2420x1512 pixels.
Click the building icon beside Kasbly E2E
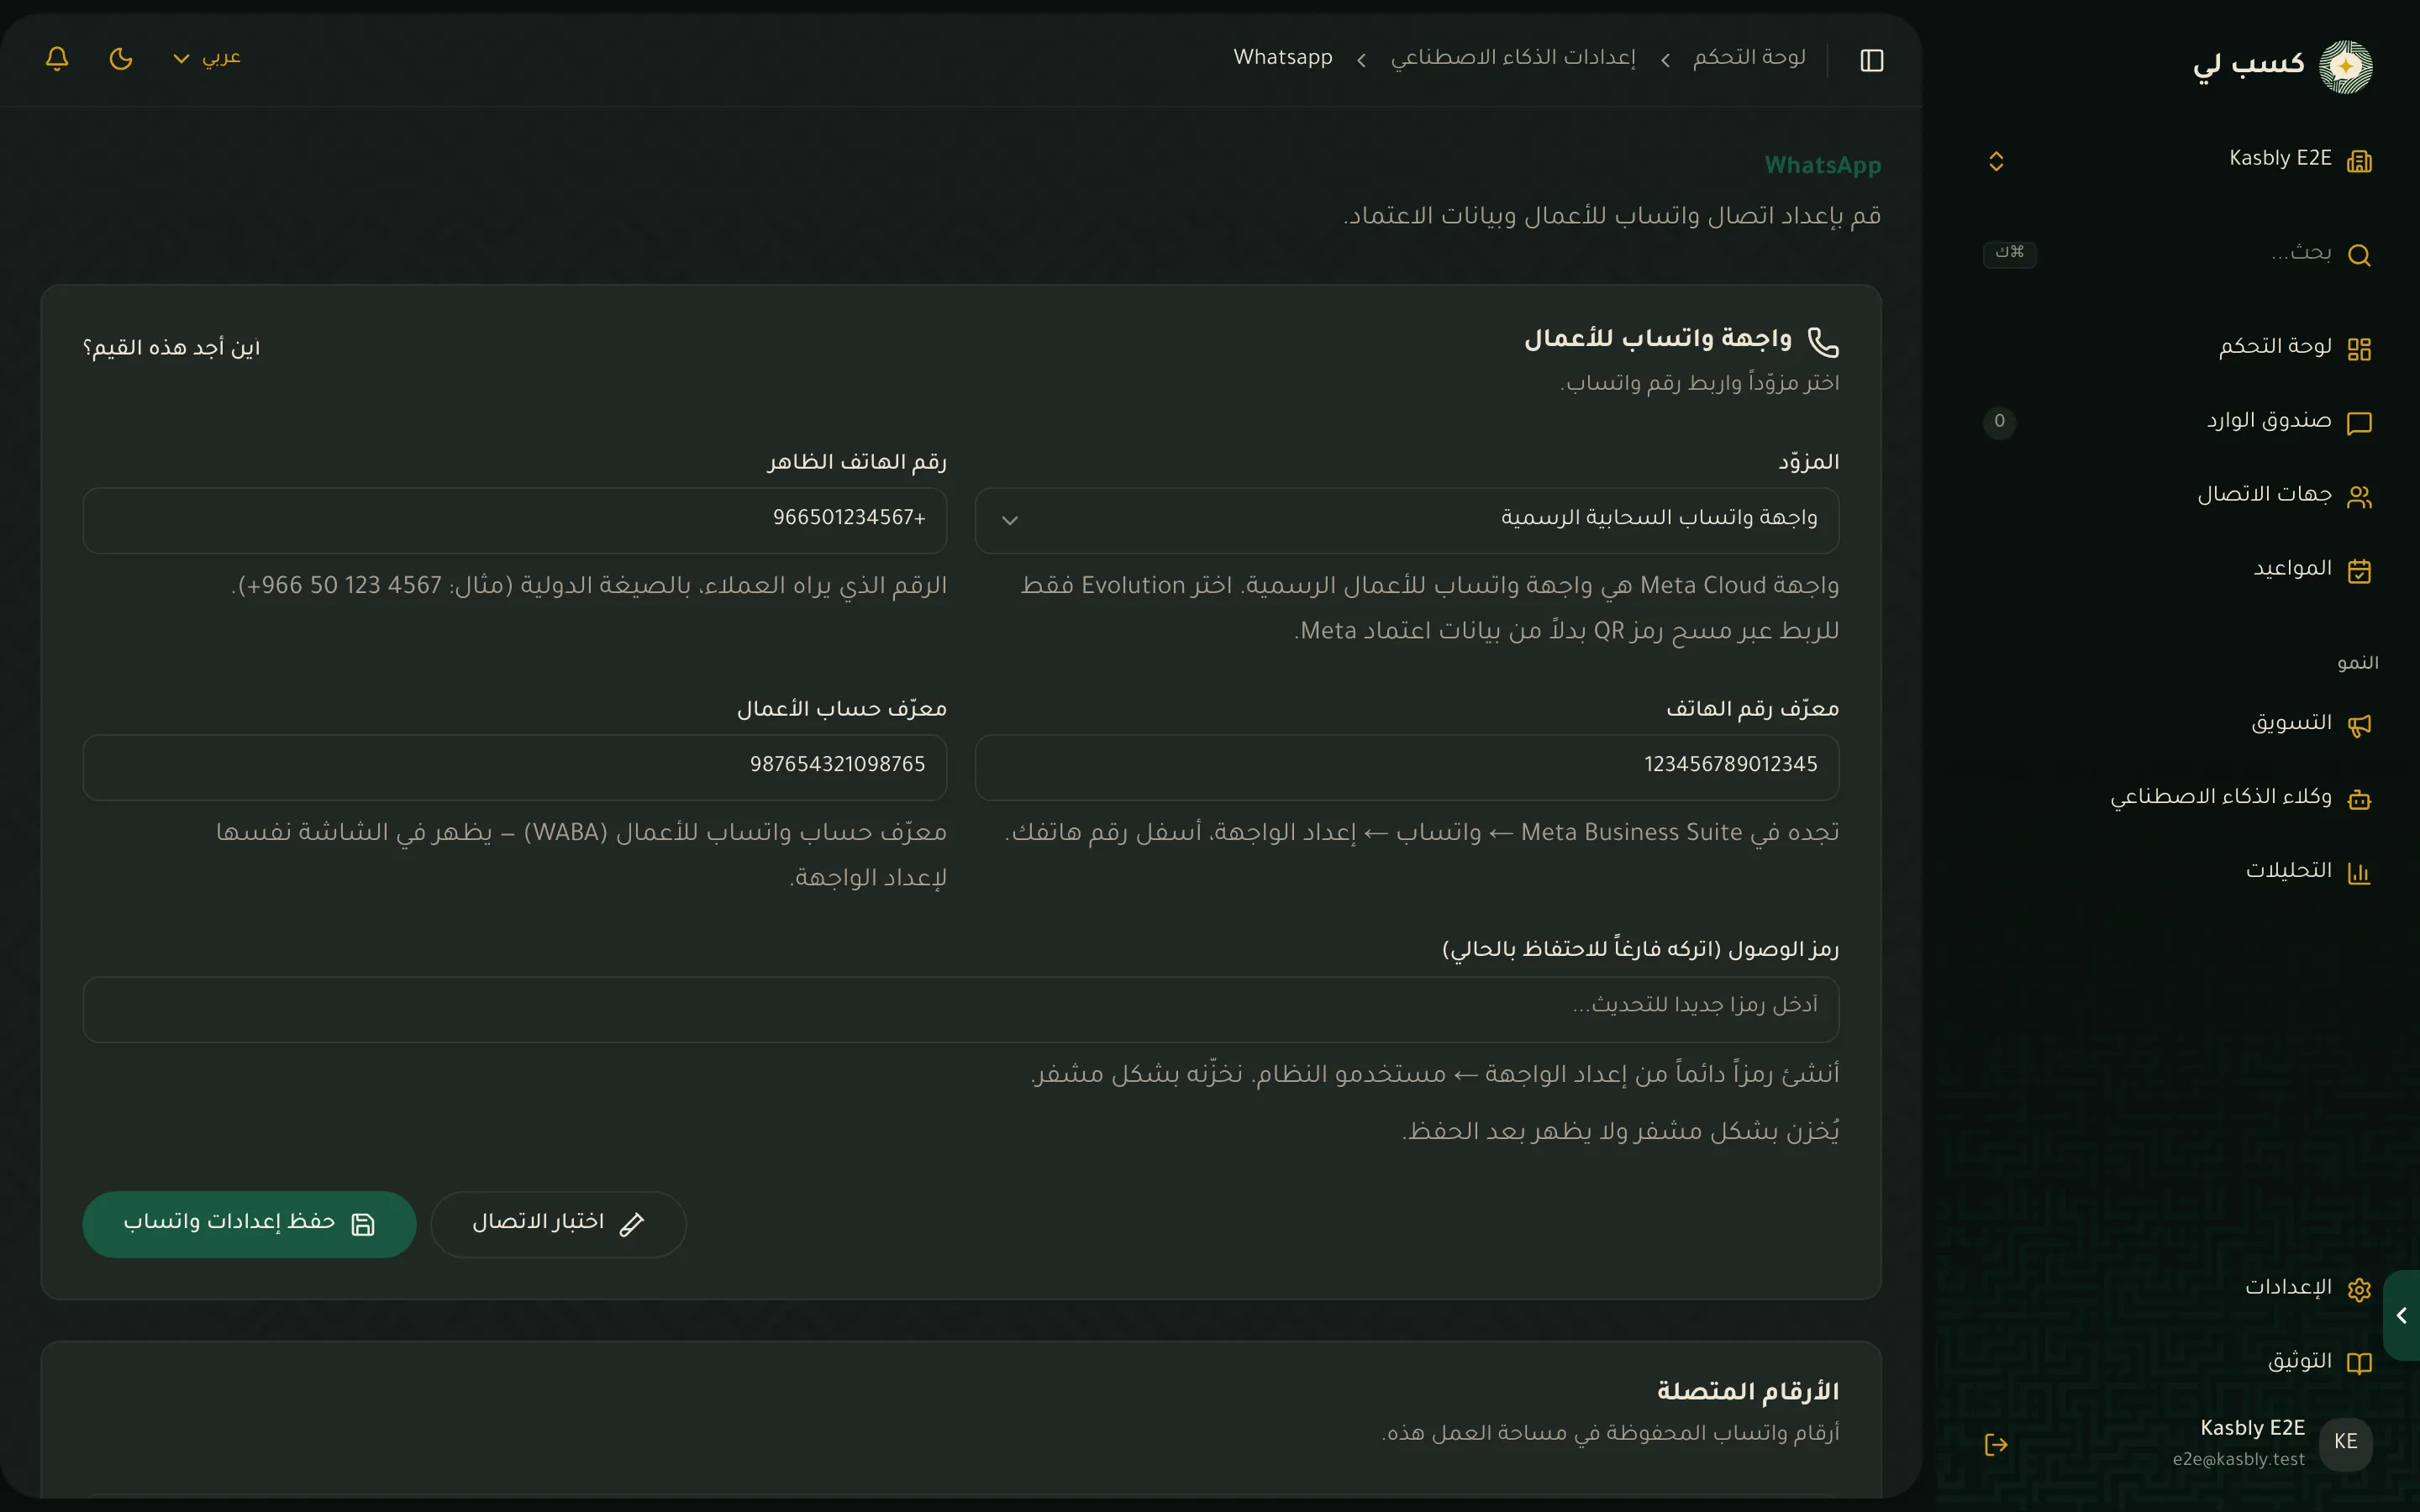tap(2359, 161)
